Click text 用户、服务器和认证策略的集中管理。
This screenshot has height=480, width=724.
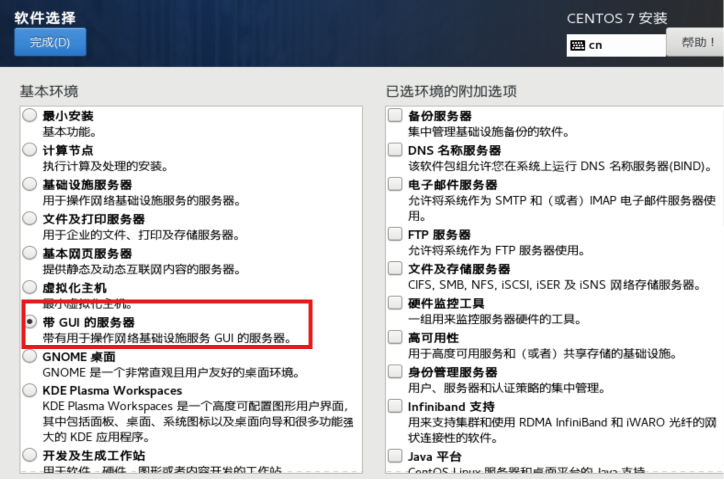507,388
